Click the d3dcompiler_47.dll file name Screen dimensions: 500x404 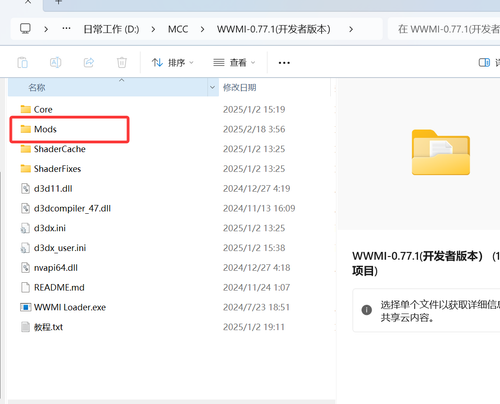click(72, 208)
